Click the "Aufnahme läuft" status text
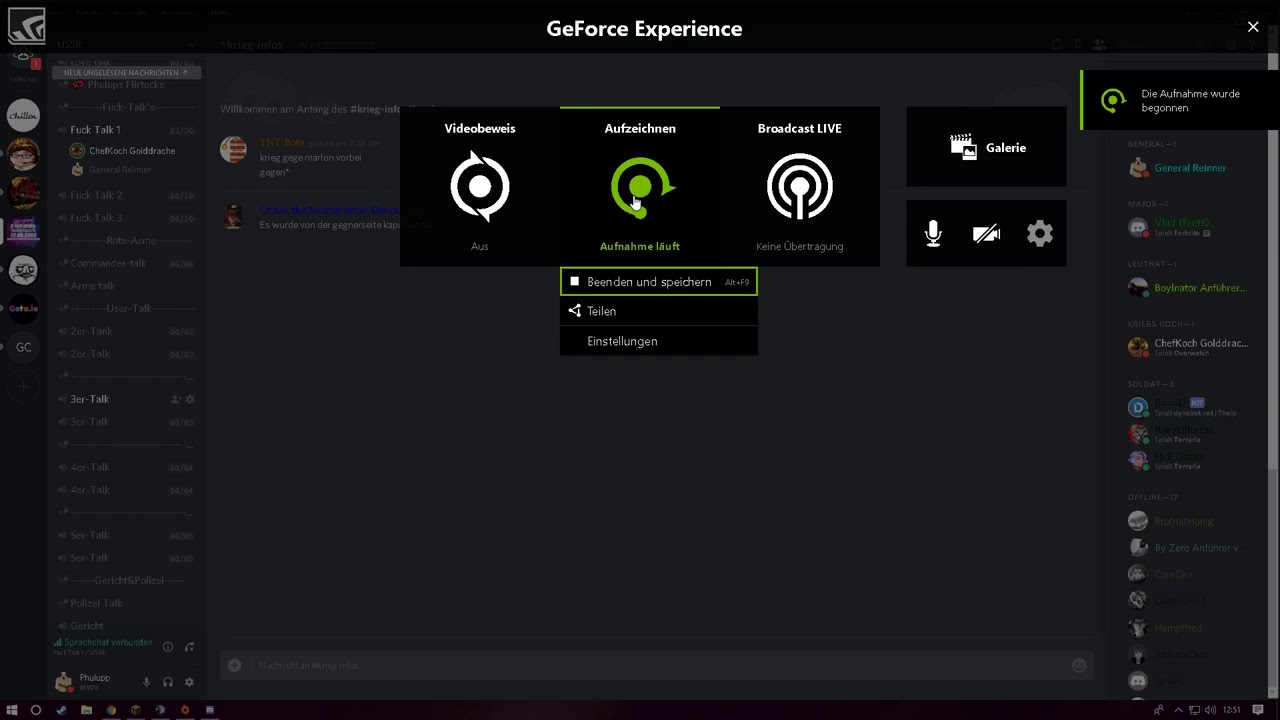1280x720 pixels. point(640,246)
